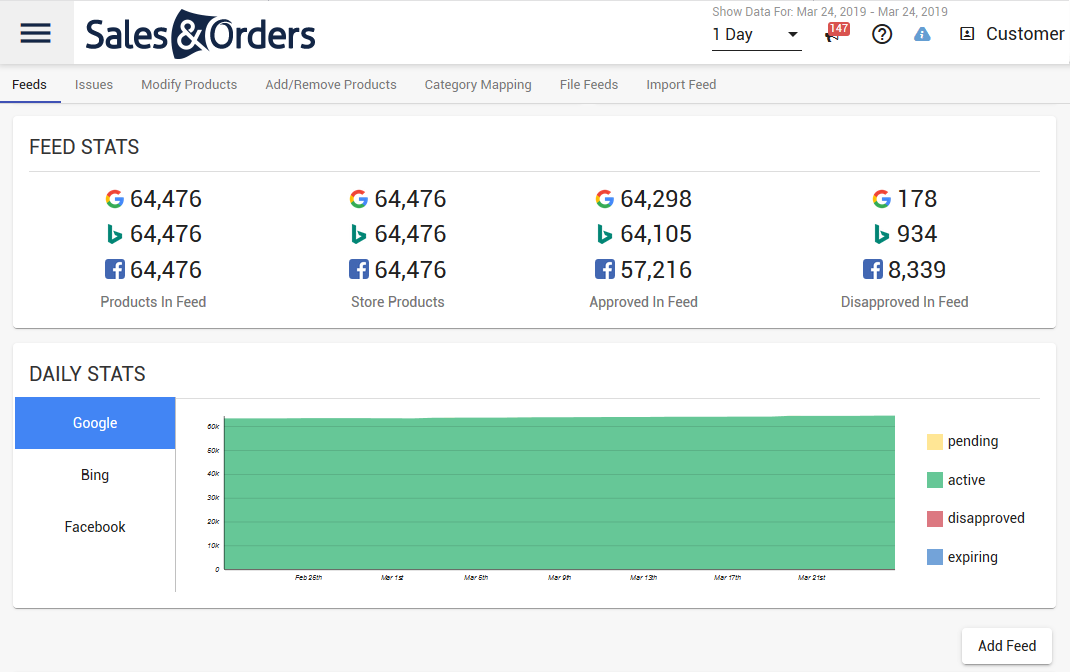
Task: Click the blue alert cloud icon
Action: click(922, 34)
